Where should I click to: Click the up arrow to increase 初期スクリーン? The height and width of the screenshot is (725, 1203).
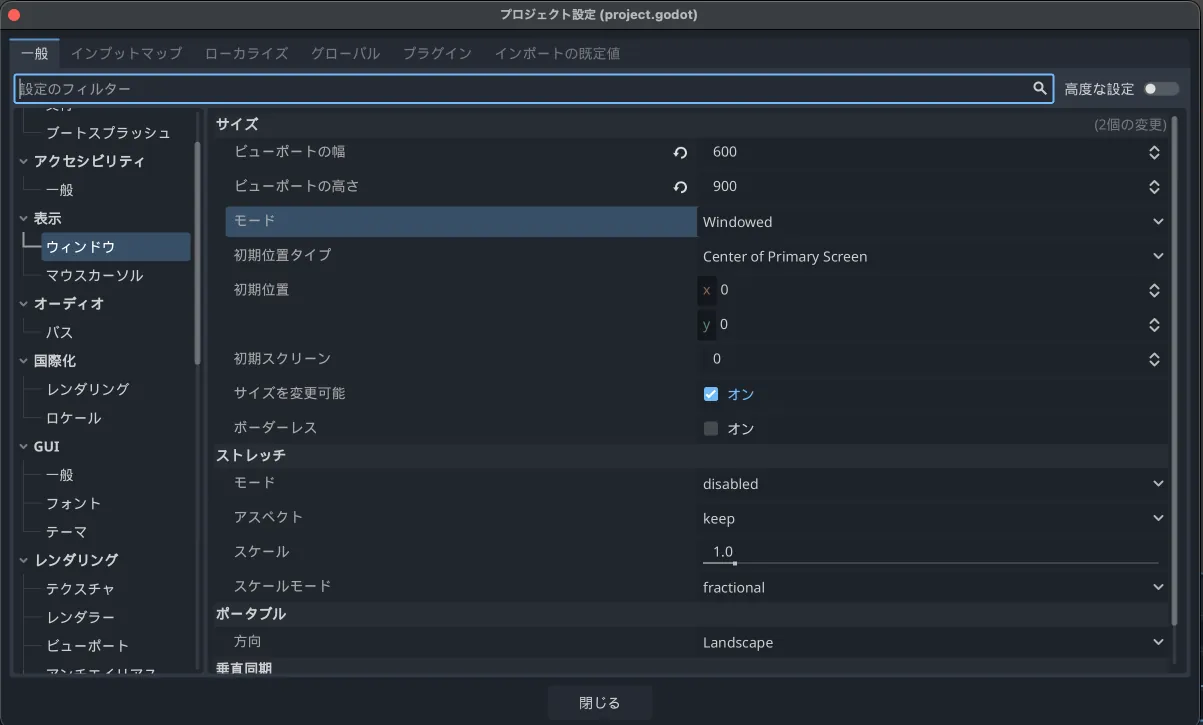pyautogui.click(x=1154, y=354)
